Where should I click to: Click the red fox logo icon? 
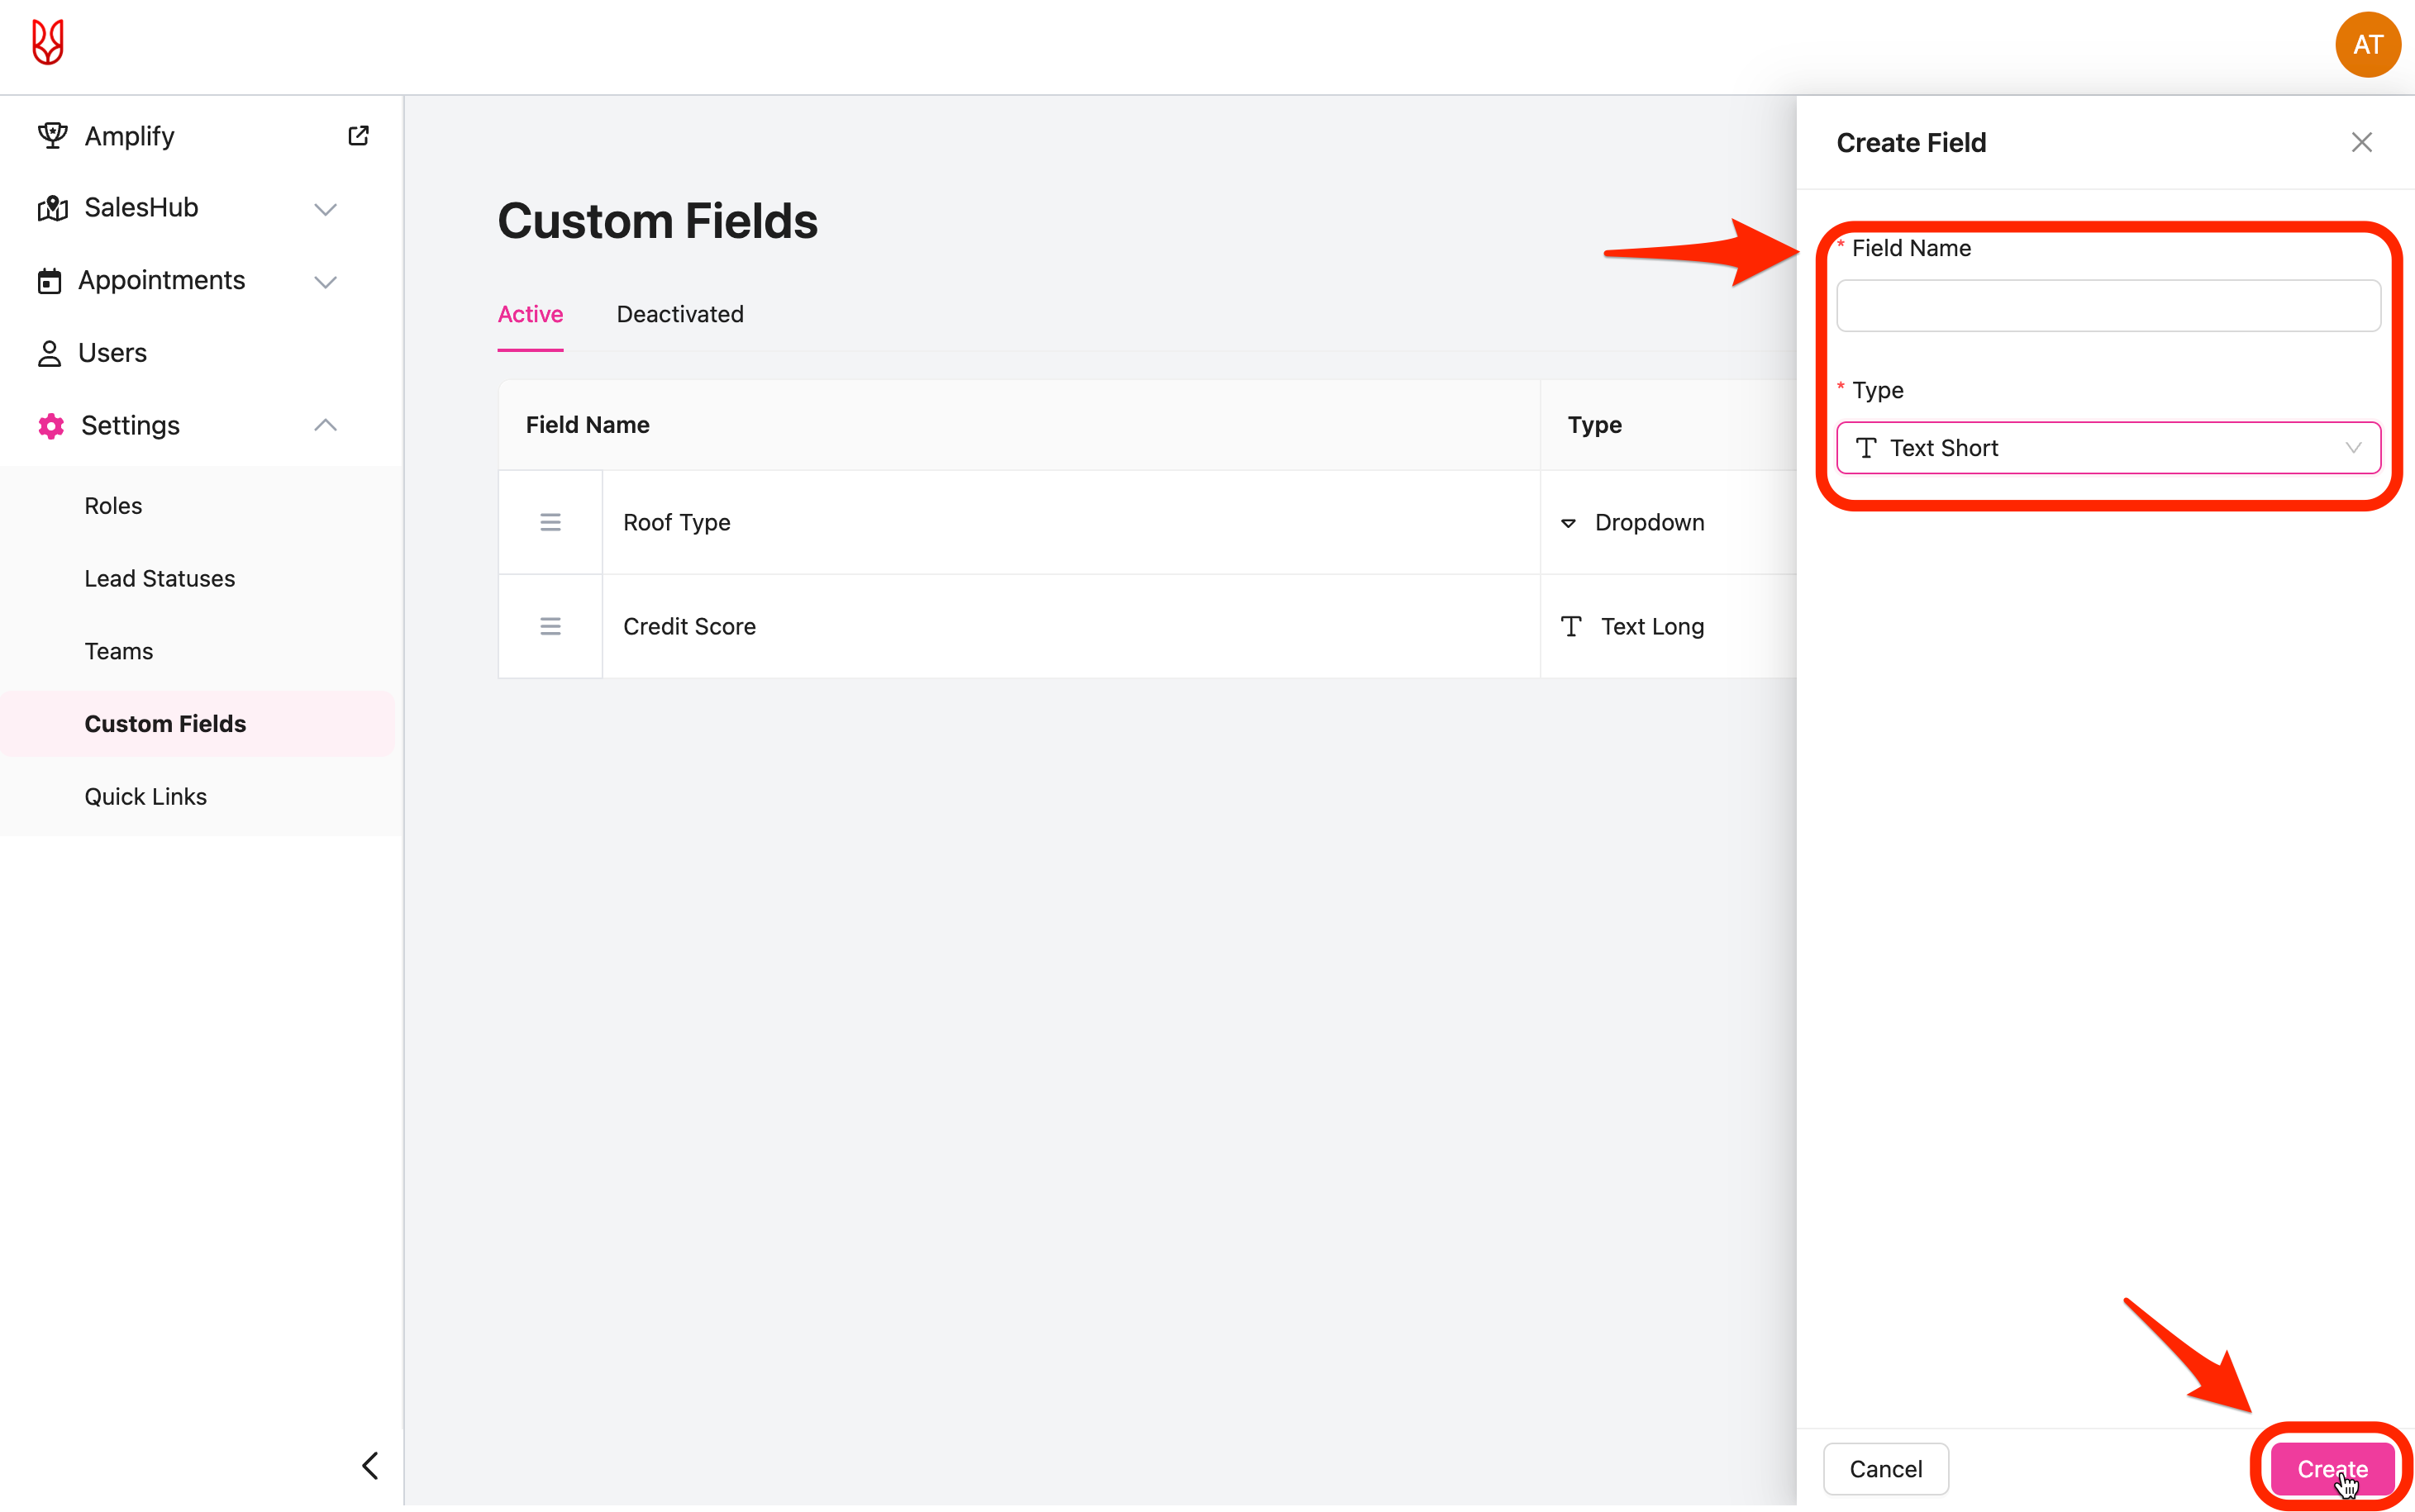click(x=47, y=43)
